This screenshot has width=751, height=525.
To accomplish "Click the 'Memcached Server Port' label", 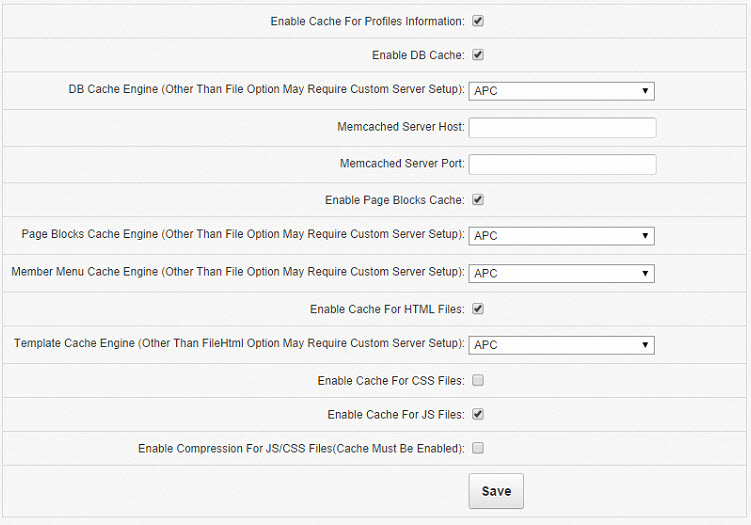I will tap(402, 164).
